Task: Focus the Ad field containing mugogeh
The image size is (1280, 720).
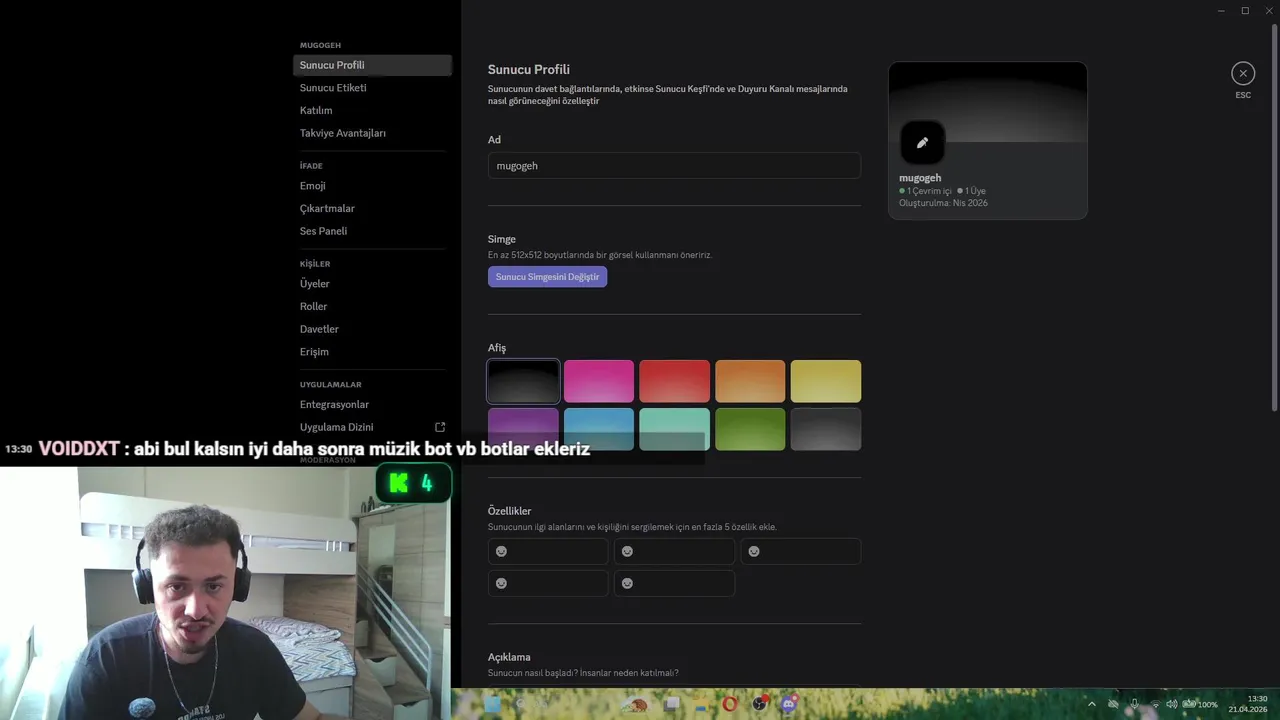Action: 674,166
